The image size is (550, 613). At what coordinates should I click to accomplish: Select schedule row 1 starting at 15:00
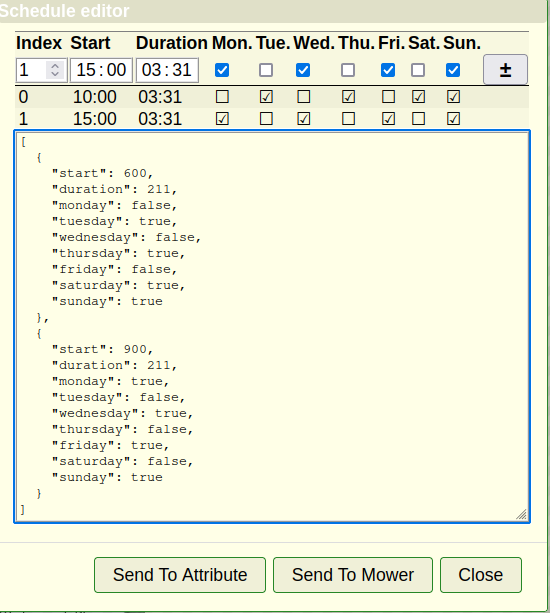pyautogui.click(x=272, y=118)
